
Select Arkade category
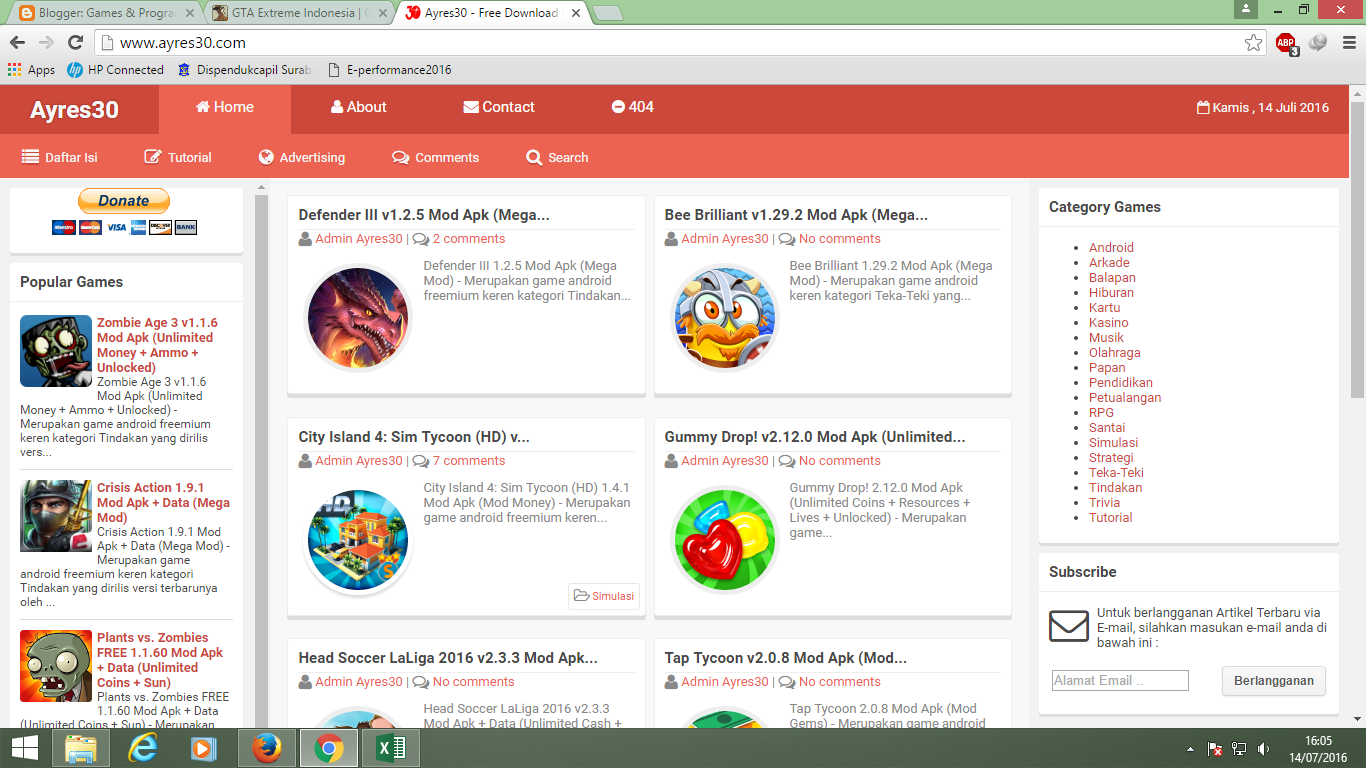pyautogui.click(x=1109, y=263)
